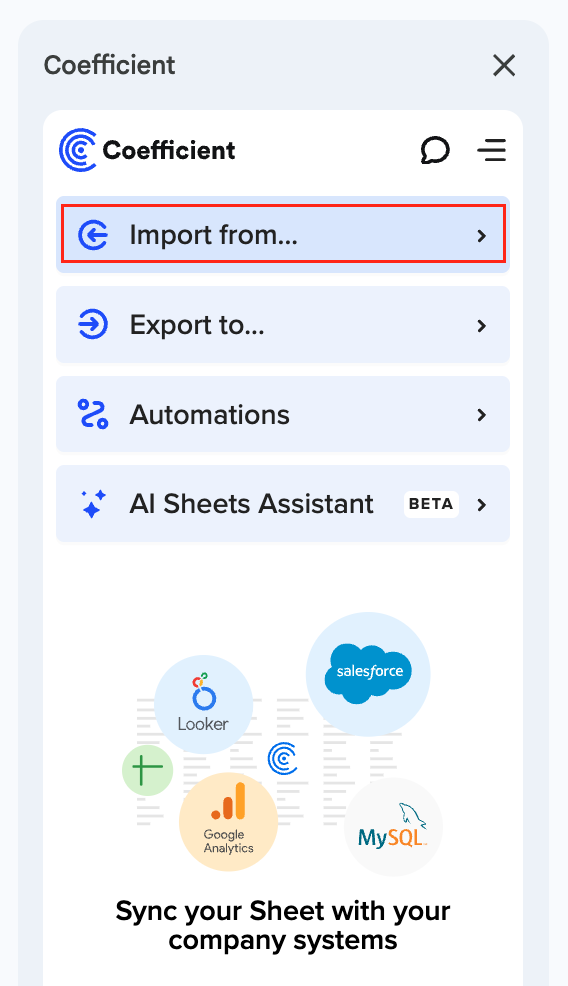
Task: Click the Looker logo circle
Action: [203, 704]
